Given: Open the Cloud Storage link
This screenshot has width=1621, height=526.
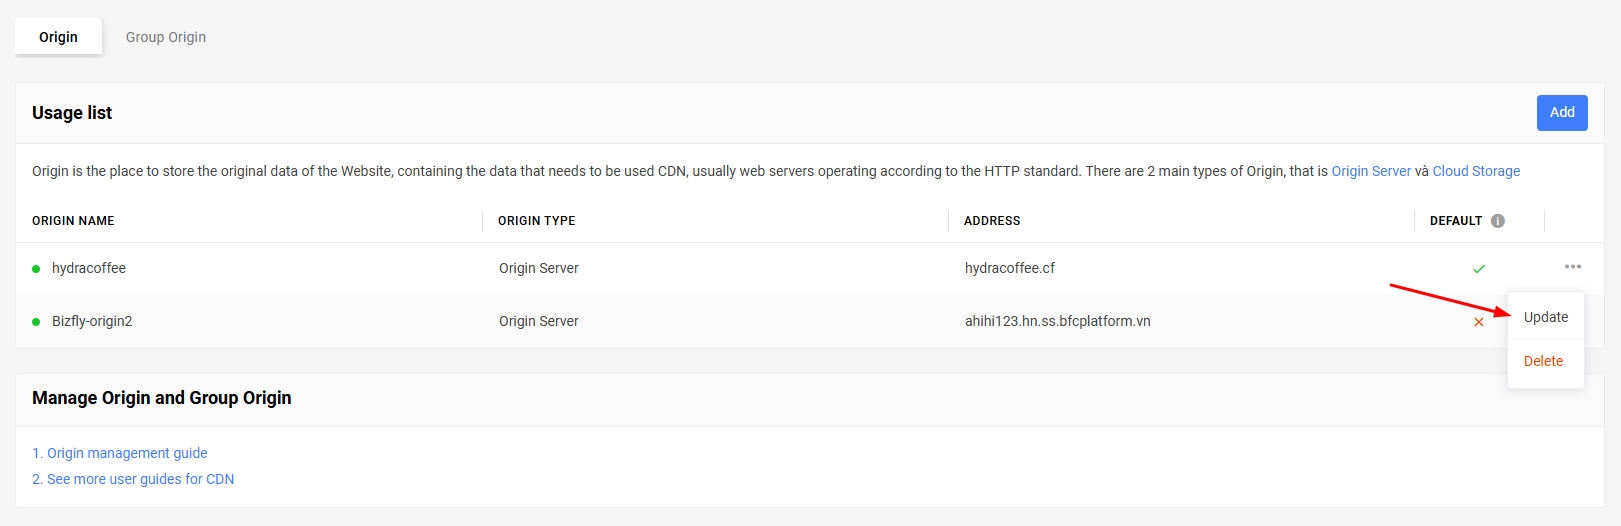Looking at the screenshot, I should tap(1476, 171).
